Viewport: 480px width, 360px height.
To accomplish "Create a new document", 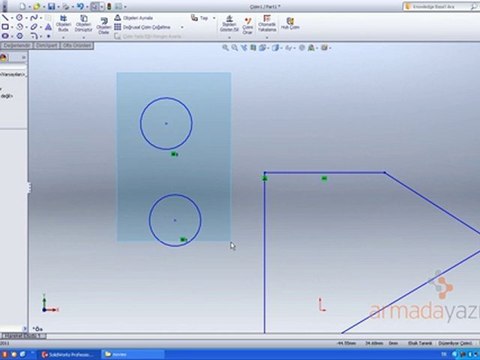I will [x=22, y=6].
